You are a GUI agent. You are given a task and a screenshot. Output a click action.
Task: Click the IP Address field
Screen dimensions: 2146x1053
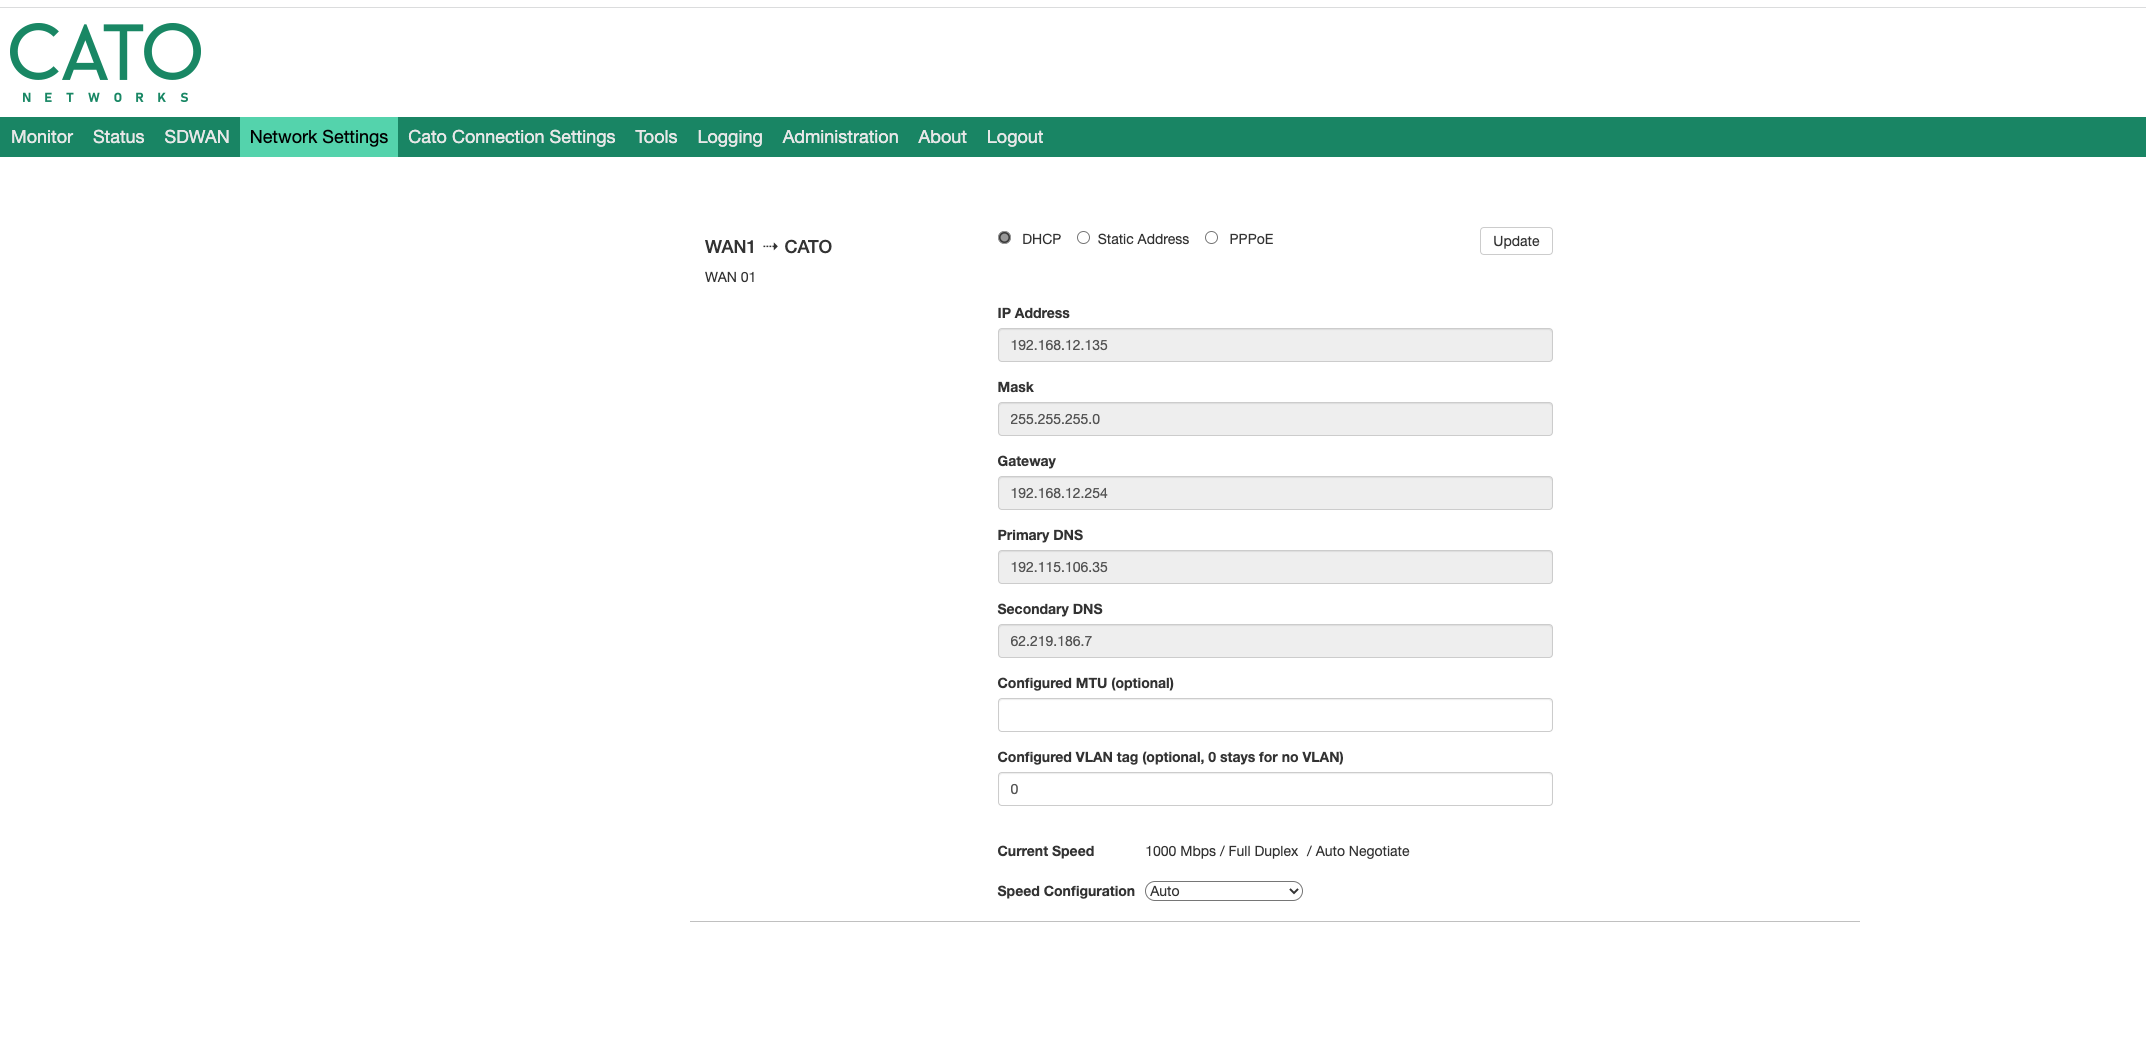pyautogui.click(x=1274, y=345)
